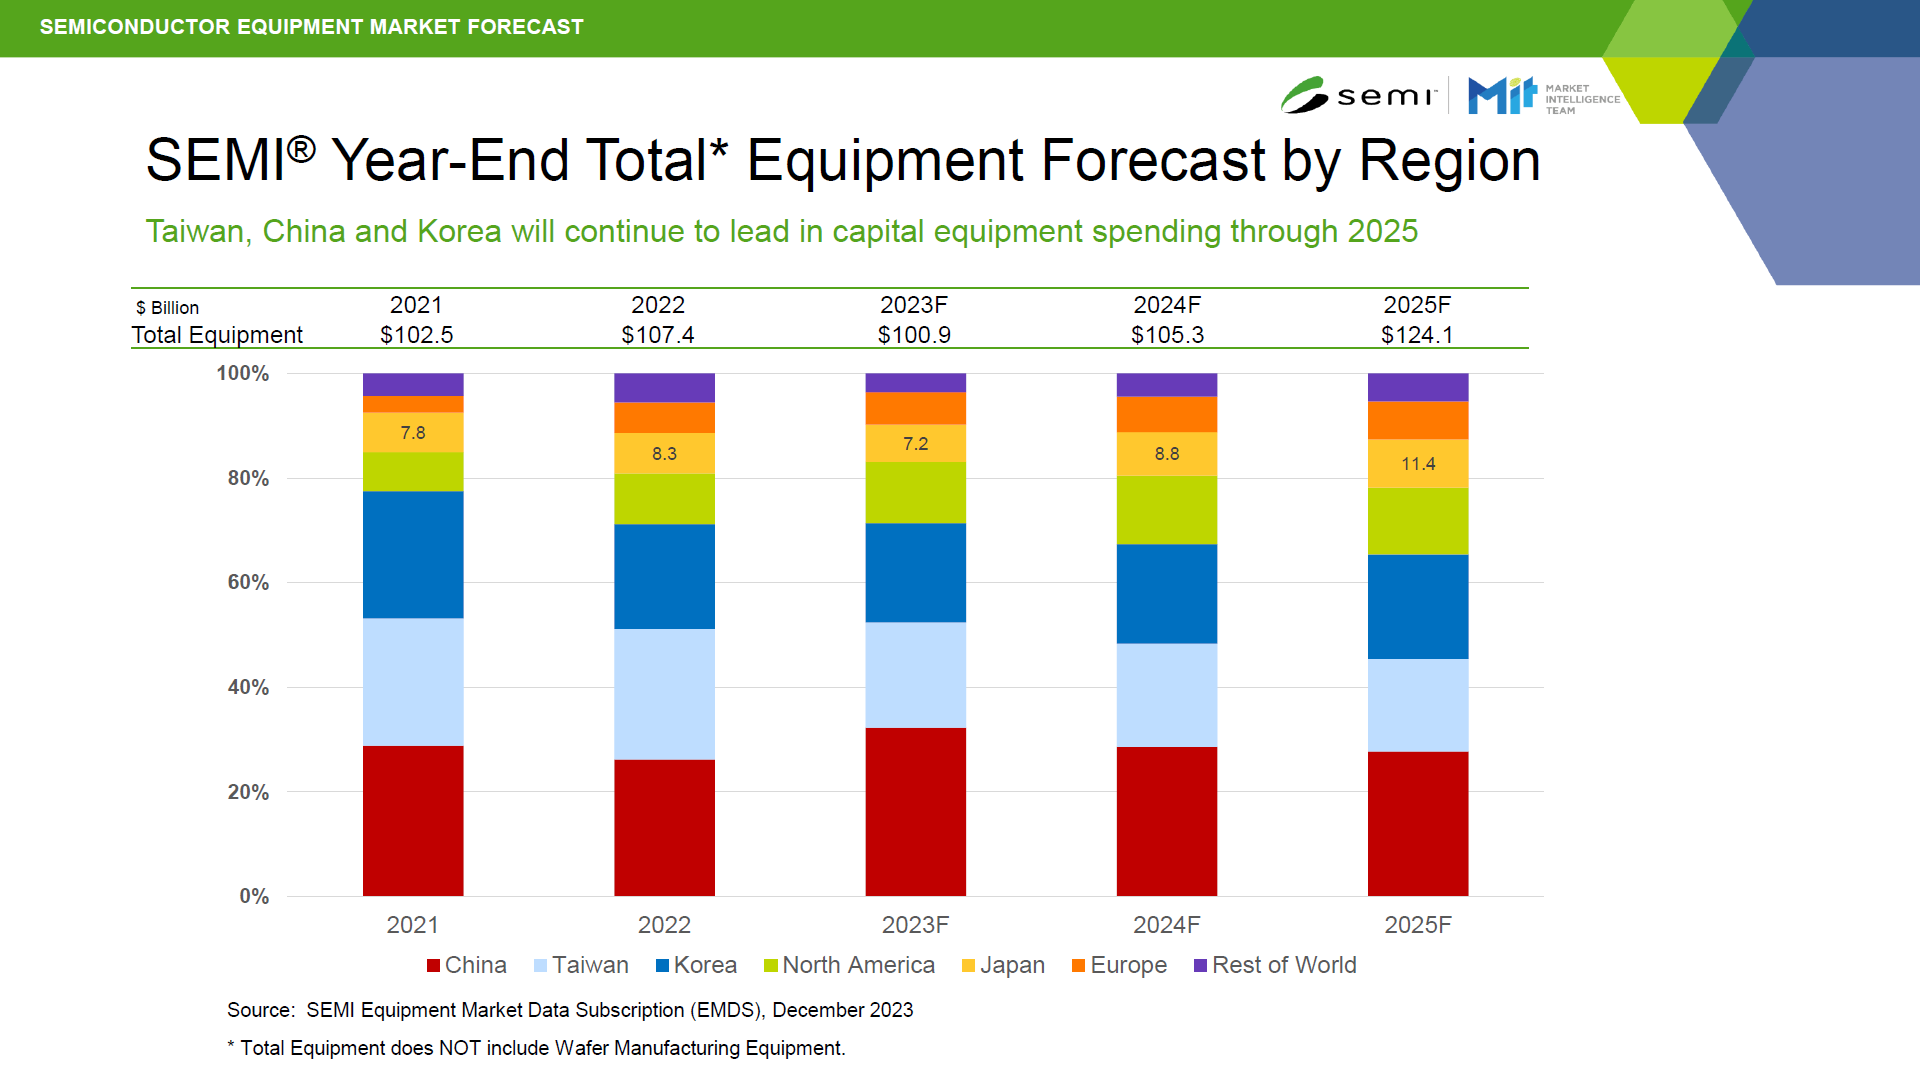Click the 7.2 Japan value in 2023F bar

[916, 444]
